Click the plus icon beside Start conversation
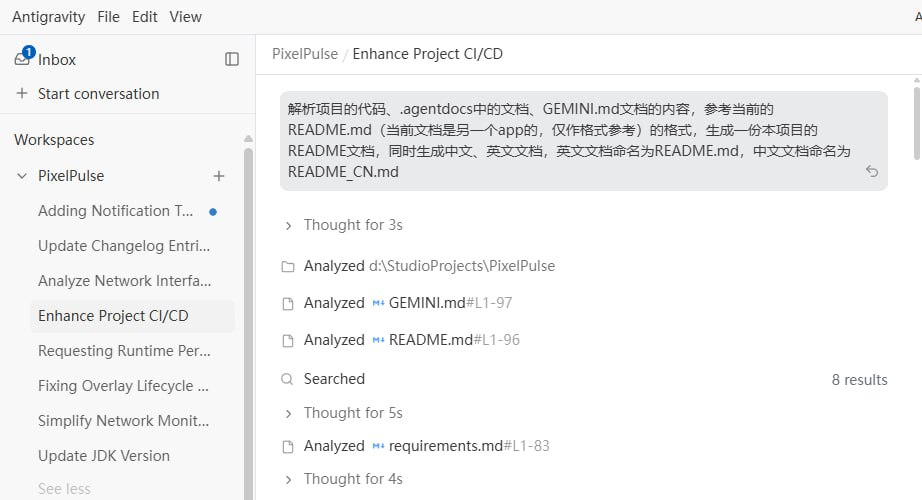This screenshot has height=500, width=922. (22, 94)
